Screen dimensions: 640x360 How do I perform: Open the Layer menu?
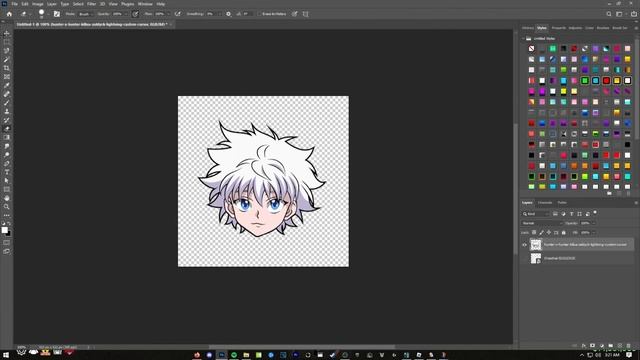point(52,4)
